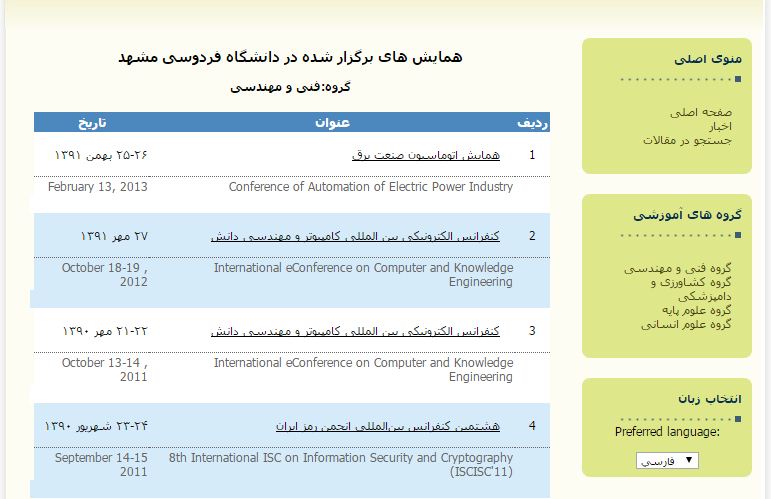Select گروه علوم انسانی in the sidebar
This screenshot has height=499, width=771.
click(686, 324)
